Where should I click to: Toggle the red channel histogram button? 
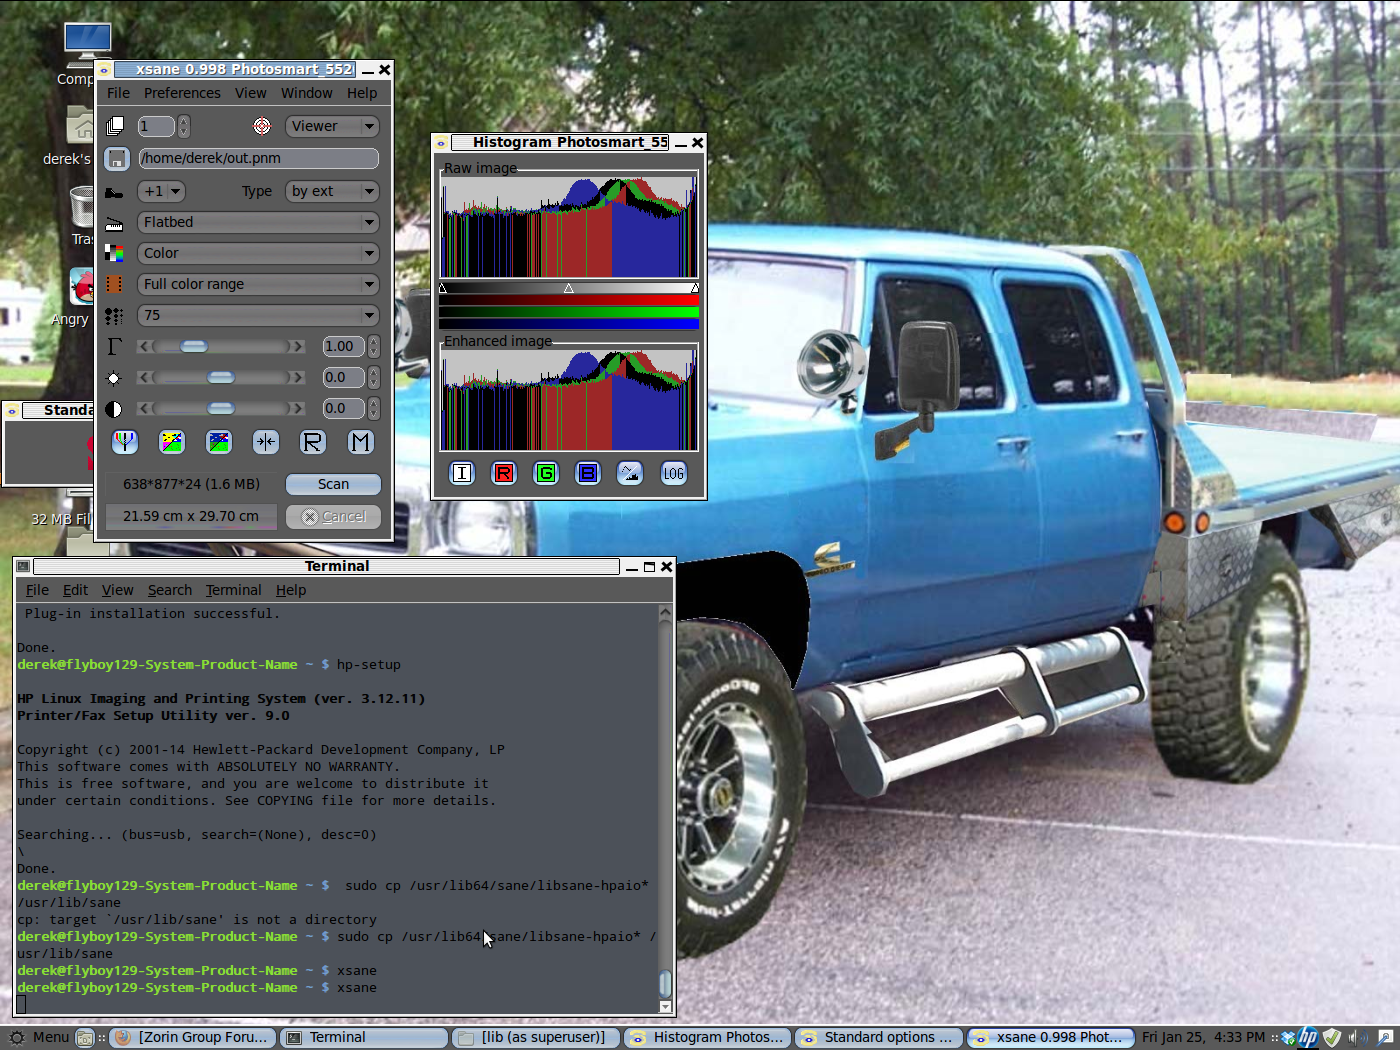(504, 473)
